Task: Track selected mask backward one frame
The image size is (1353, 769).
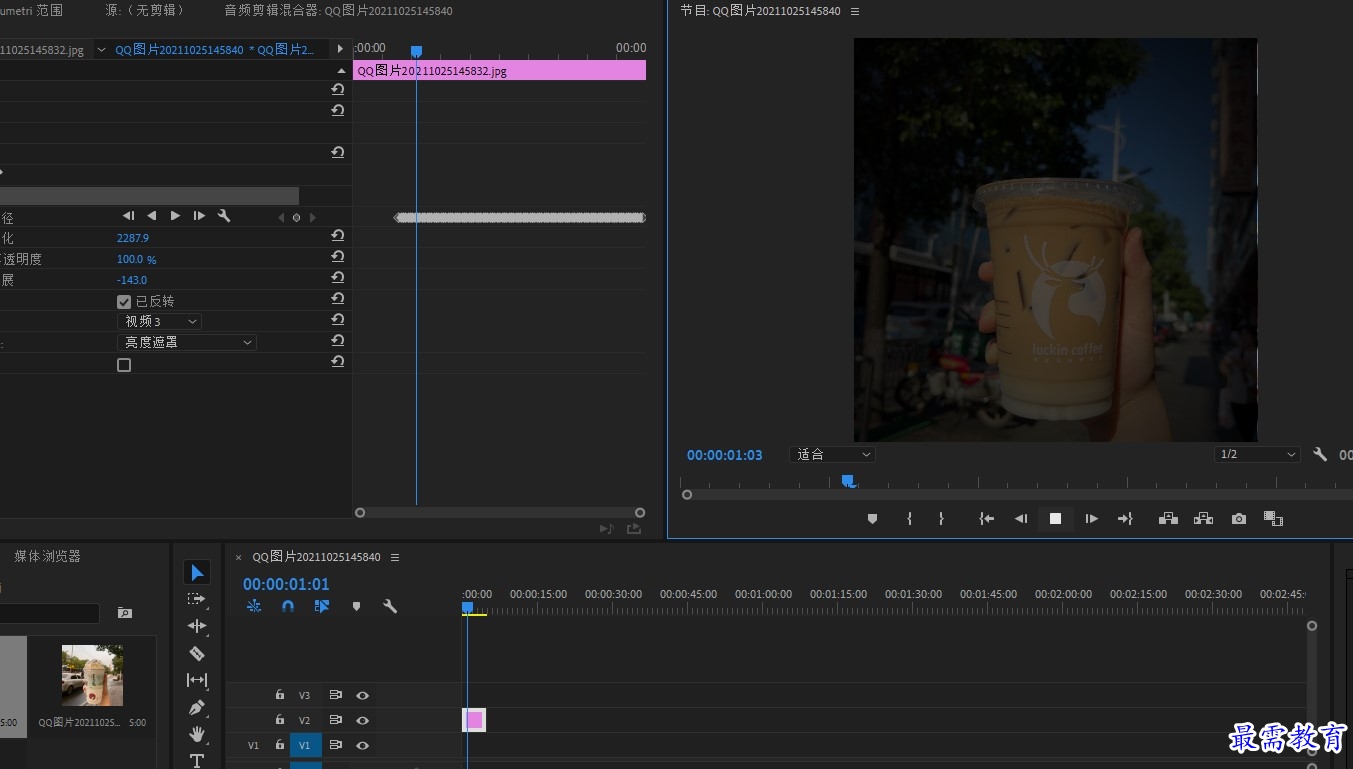Action: pyautogui.click(x=128, y=216)
